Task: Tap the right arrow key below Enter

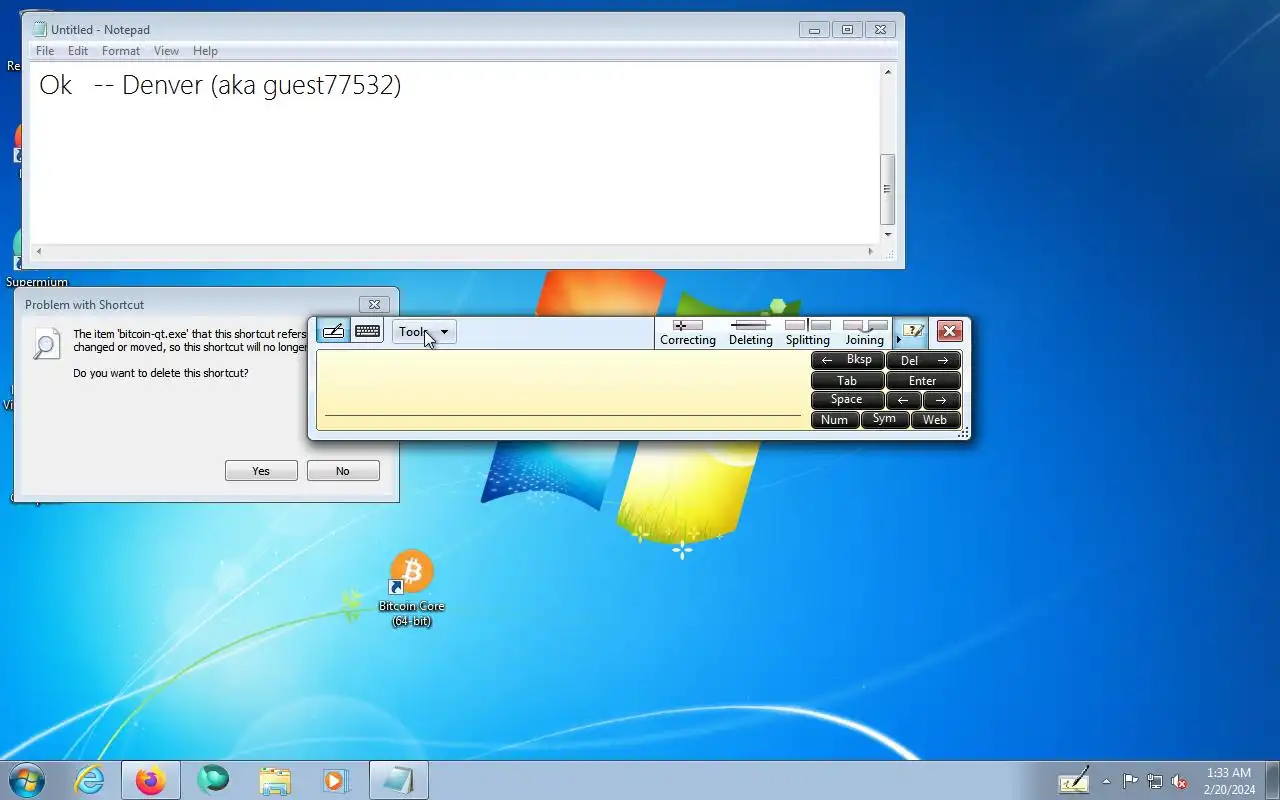Action: [942, 400]
